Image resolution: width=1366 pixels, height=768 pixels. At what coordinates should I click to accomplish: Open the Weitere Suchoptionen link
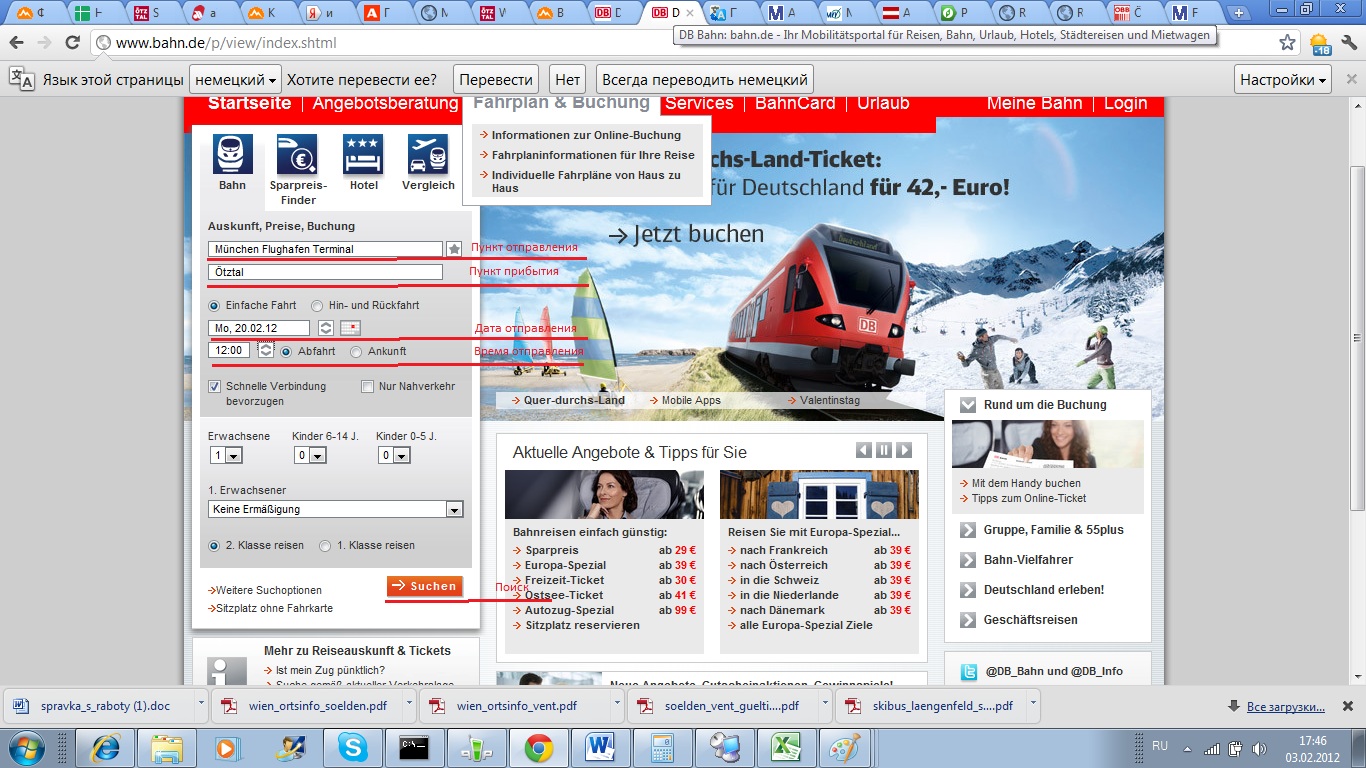point(269,590)
